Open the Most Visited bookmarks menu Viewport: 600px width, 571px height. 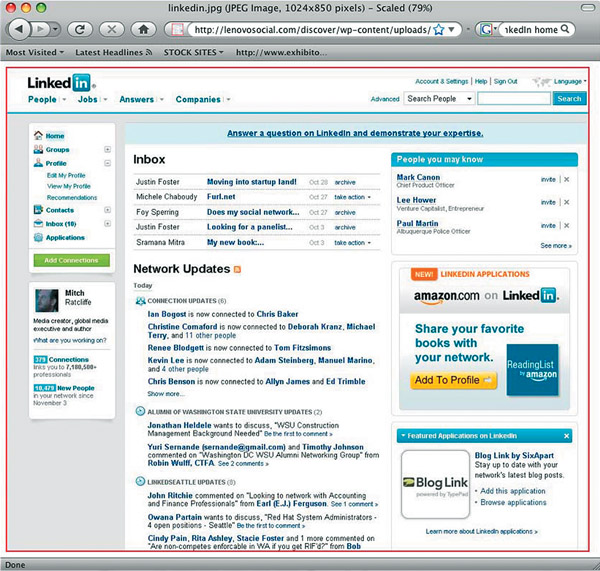click(x=35, y=52)
